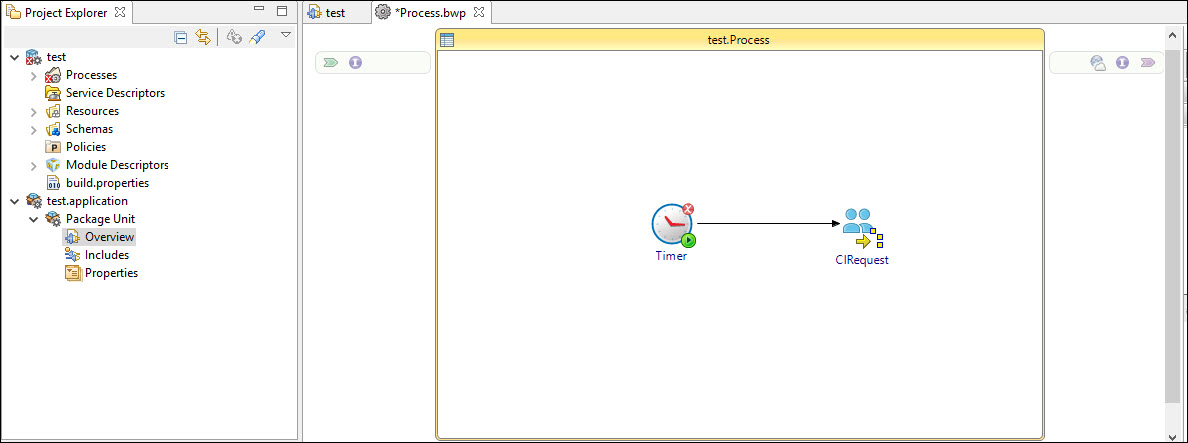
Task: Minimize the Project Explorer panel
Action: click(260, 10)
